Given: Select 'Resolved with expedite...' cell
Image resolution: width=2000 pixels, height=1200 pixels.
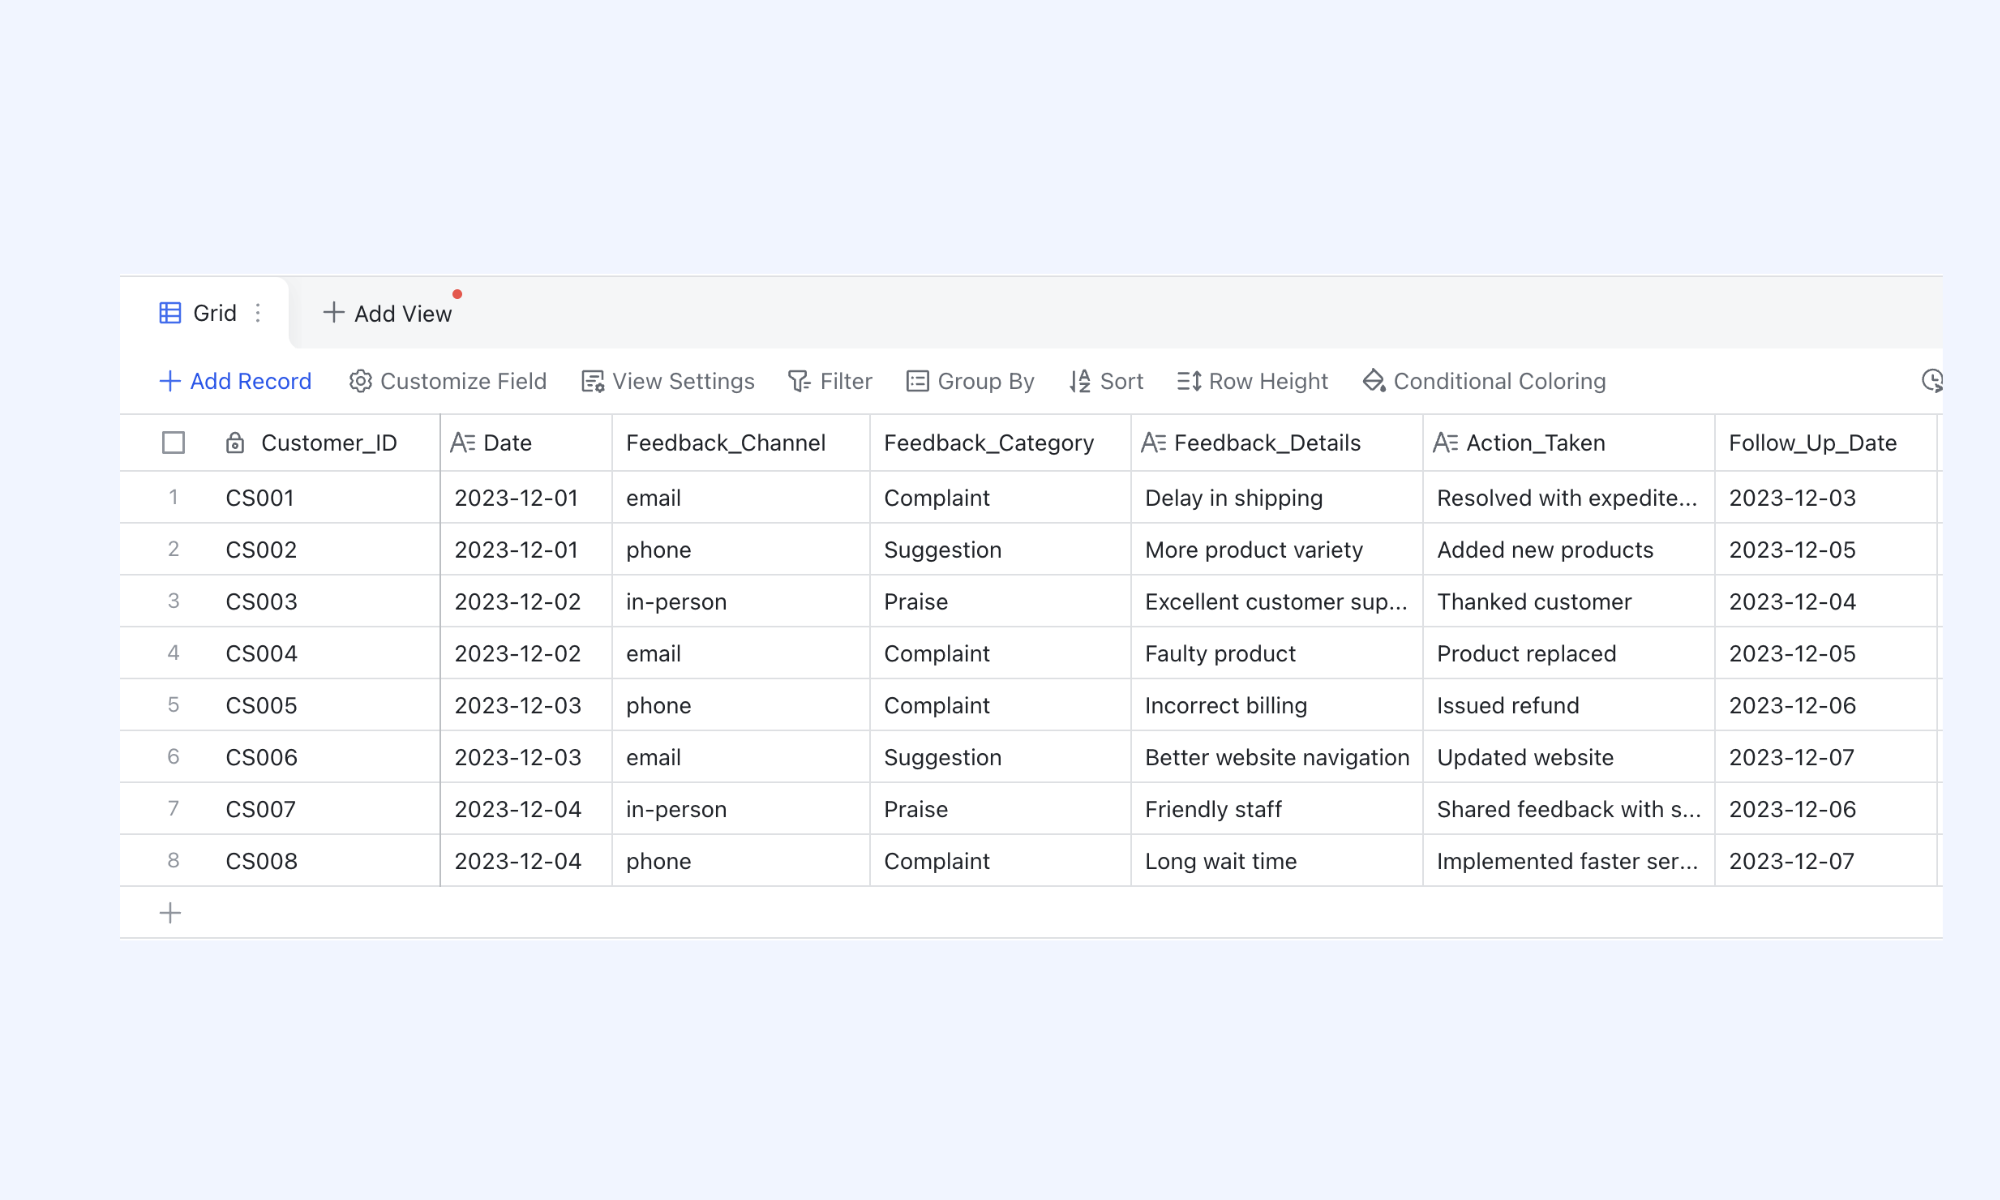Looking at the screenshot, I should [1569, 497].
